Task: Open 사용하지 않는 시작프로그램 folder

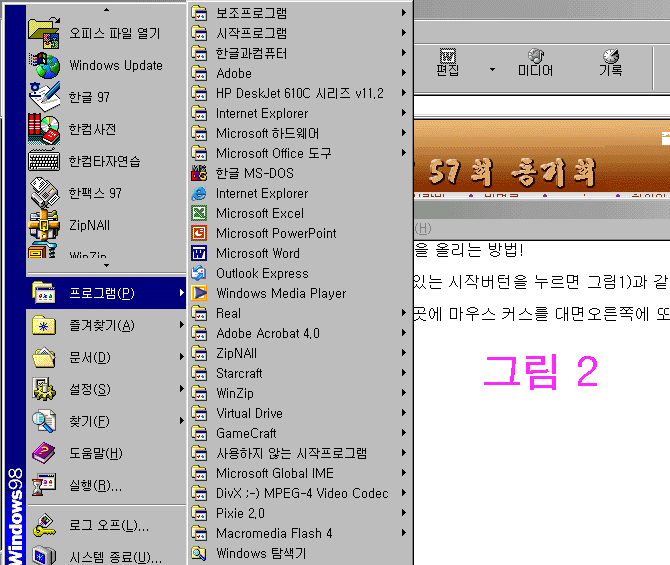Action: (x=301, y=453)
